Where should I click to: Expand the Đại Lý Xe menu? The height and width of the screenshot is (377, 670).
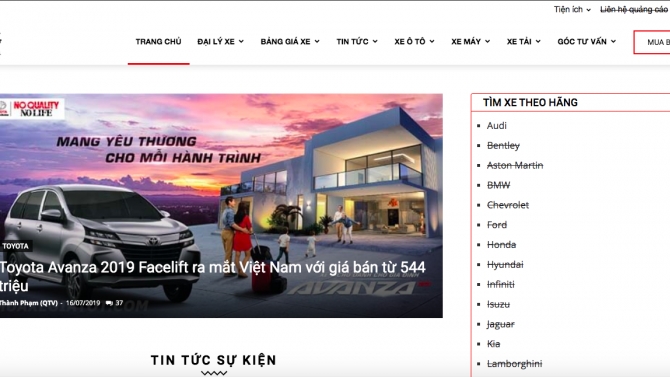(x=220, y=41)
